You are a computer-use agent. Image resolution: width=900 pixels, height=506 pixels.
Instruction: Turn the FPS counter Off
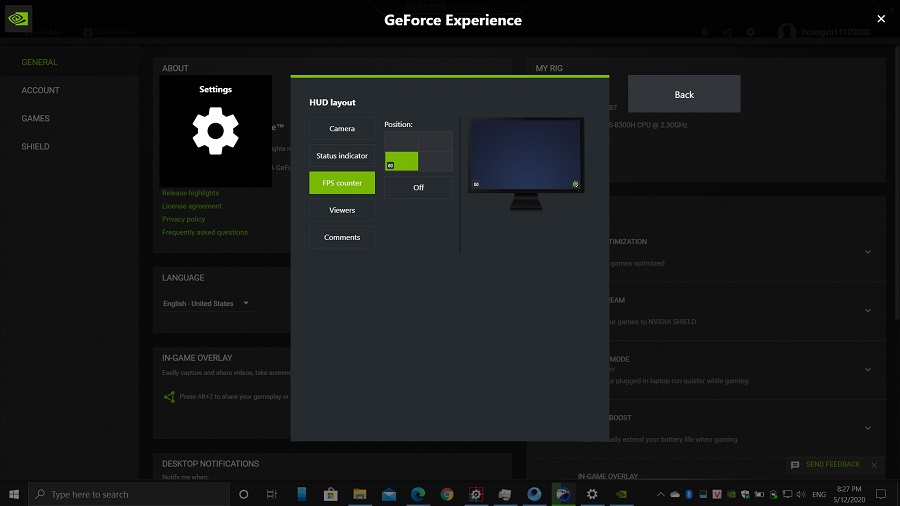[x=418, y=188]
